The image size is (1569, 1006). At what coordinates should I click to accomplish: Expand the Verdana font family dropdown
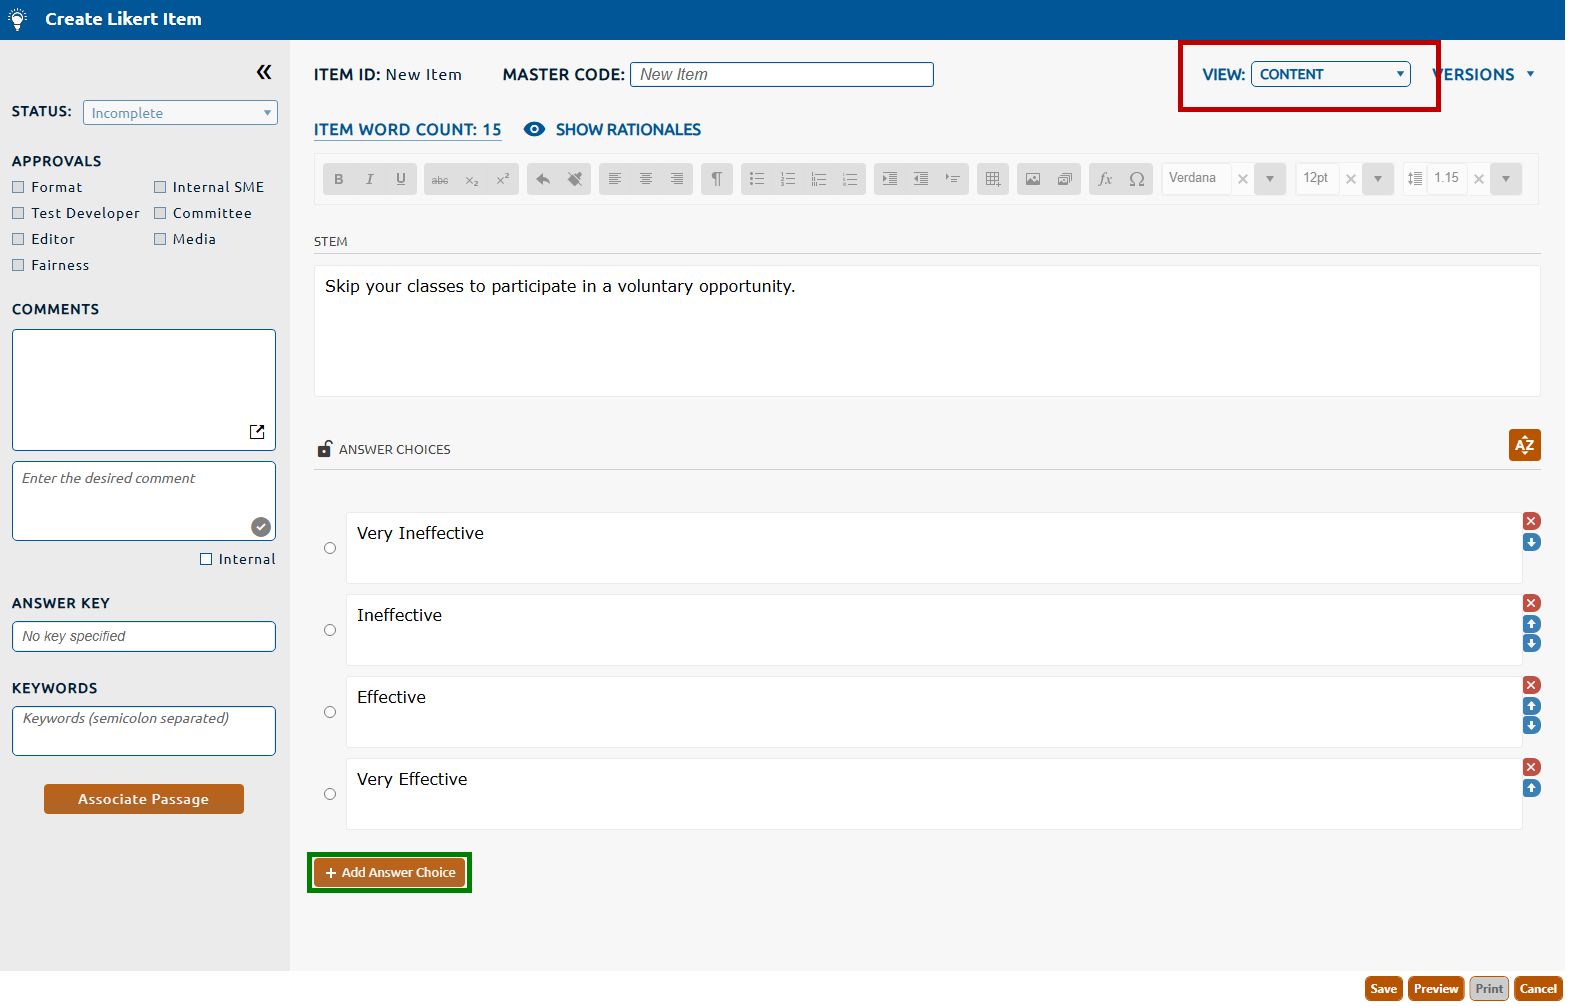point(1270,179)
